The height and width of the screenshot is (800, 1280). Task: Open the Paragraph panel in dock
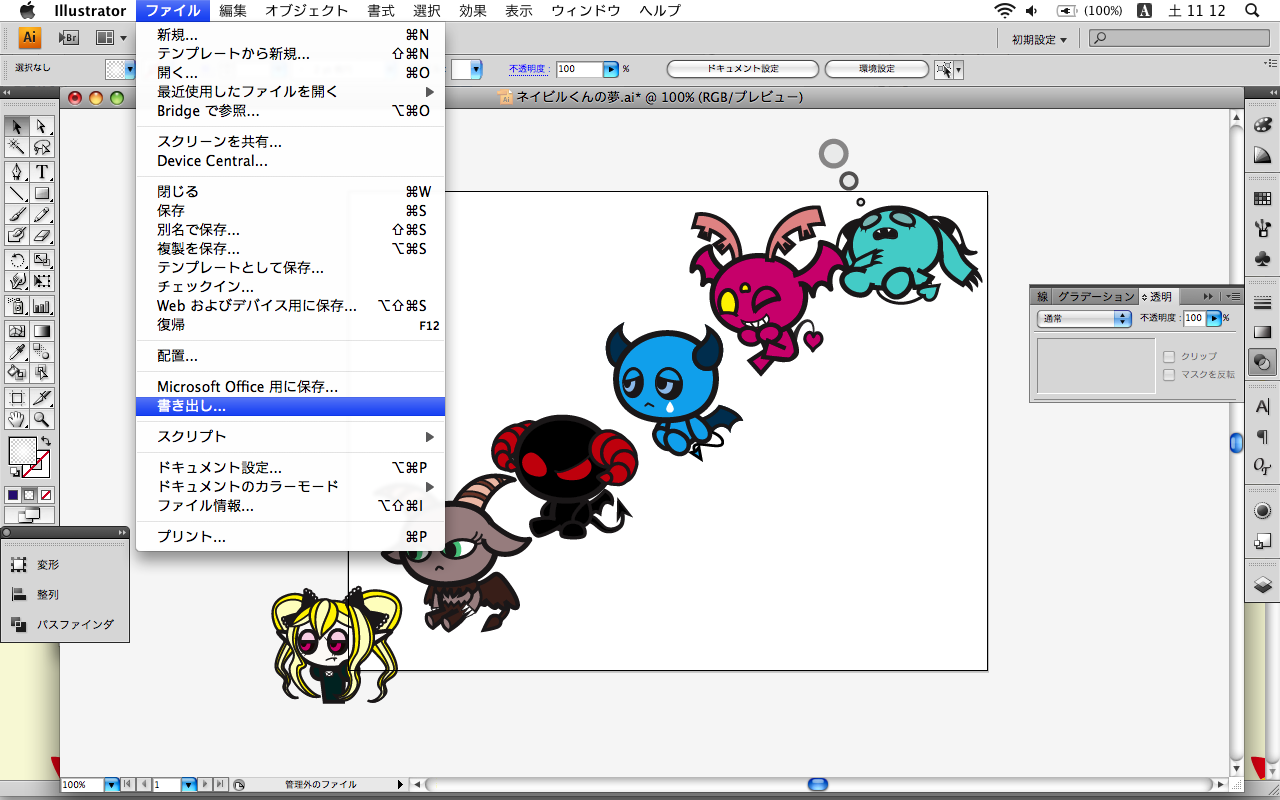click(x=1262, y=436)
